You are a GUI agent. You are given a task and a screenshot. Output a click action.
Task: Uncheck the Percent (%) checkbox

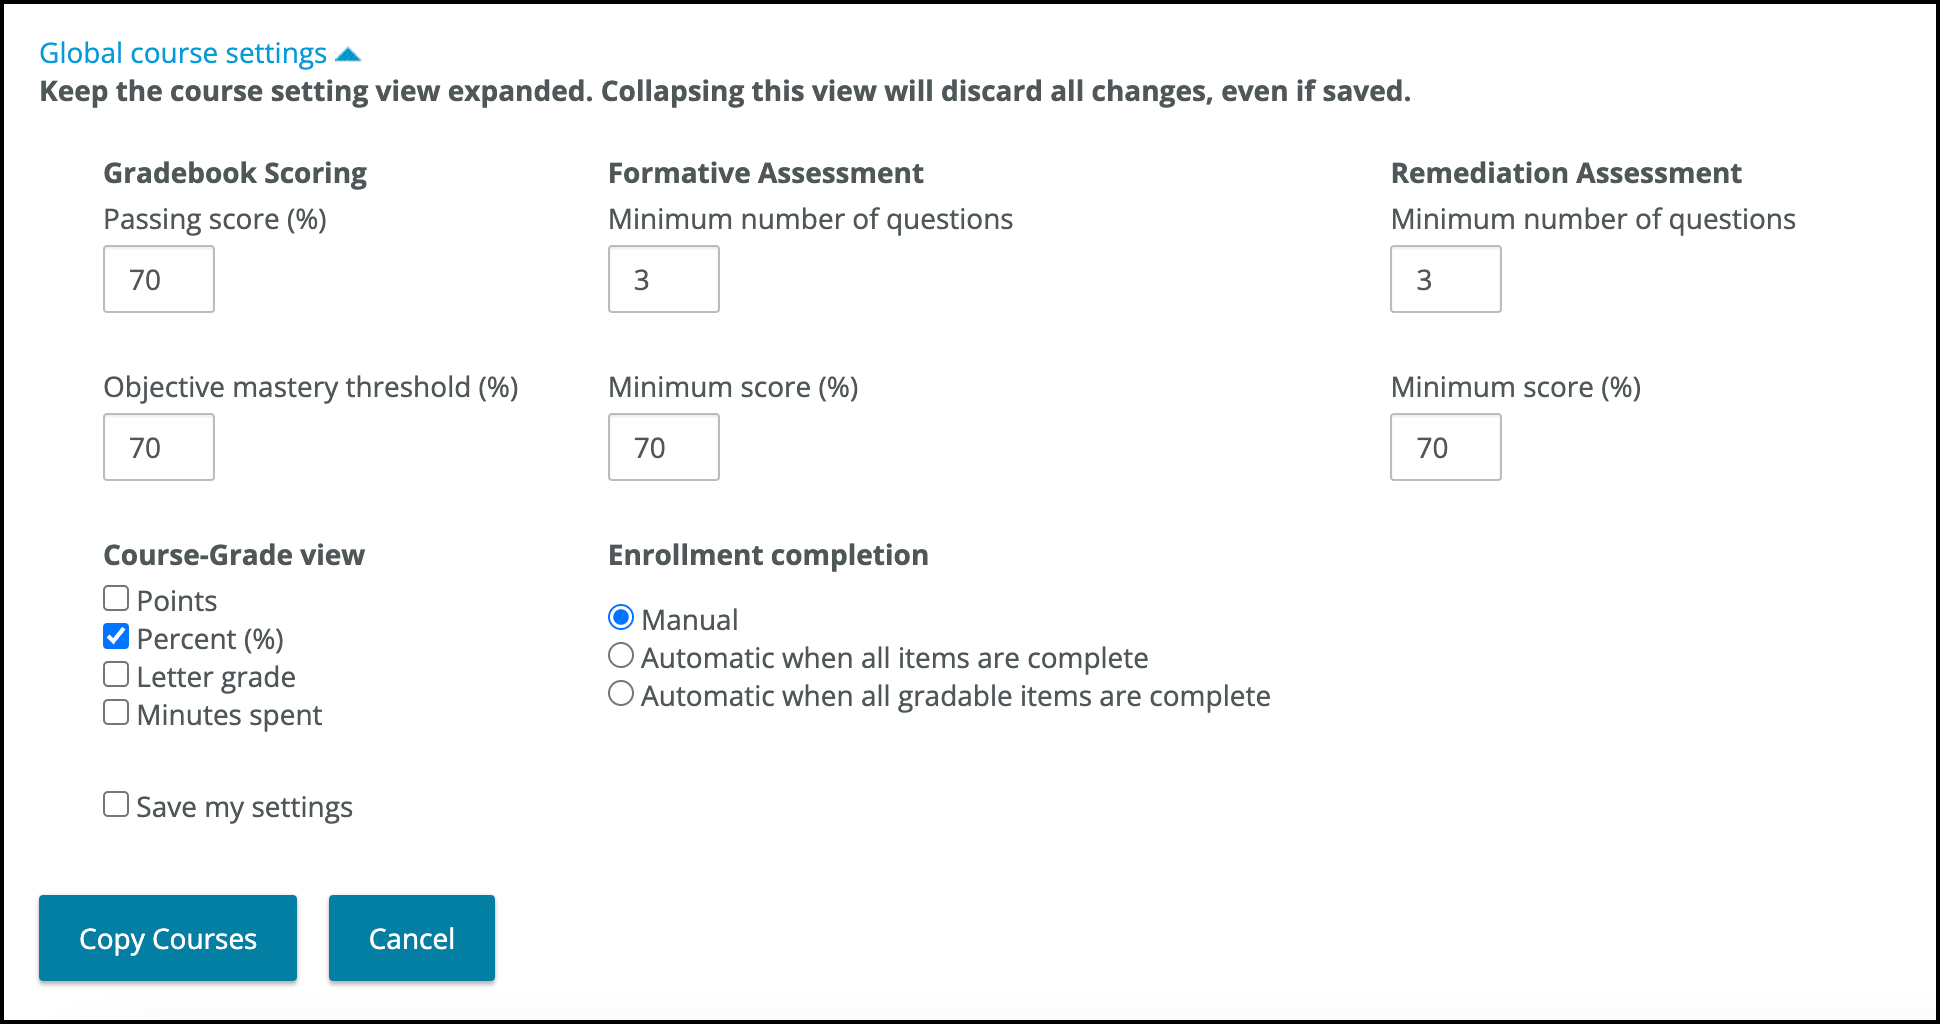(x=116, y=636)
